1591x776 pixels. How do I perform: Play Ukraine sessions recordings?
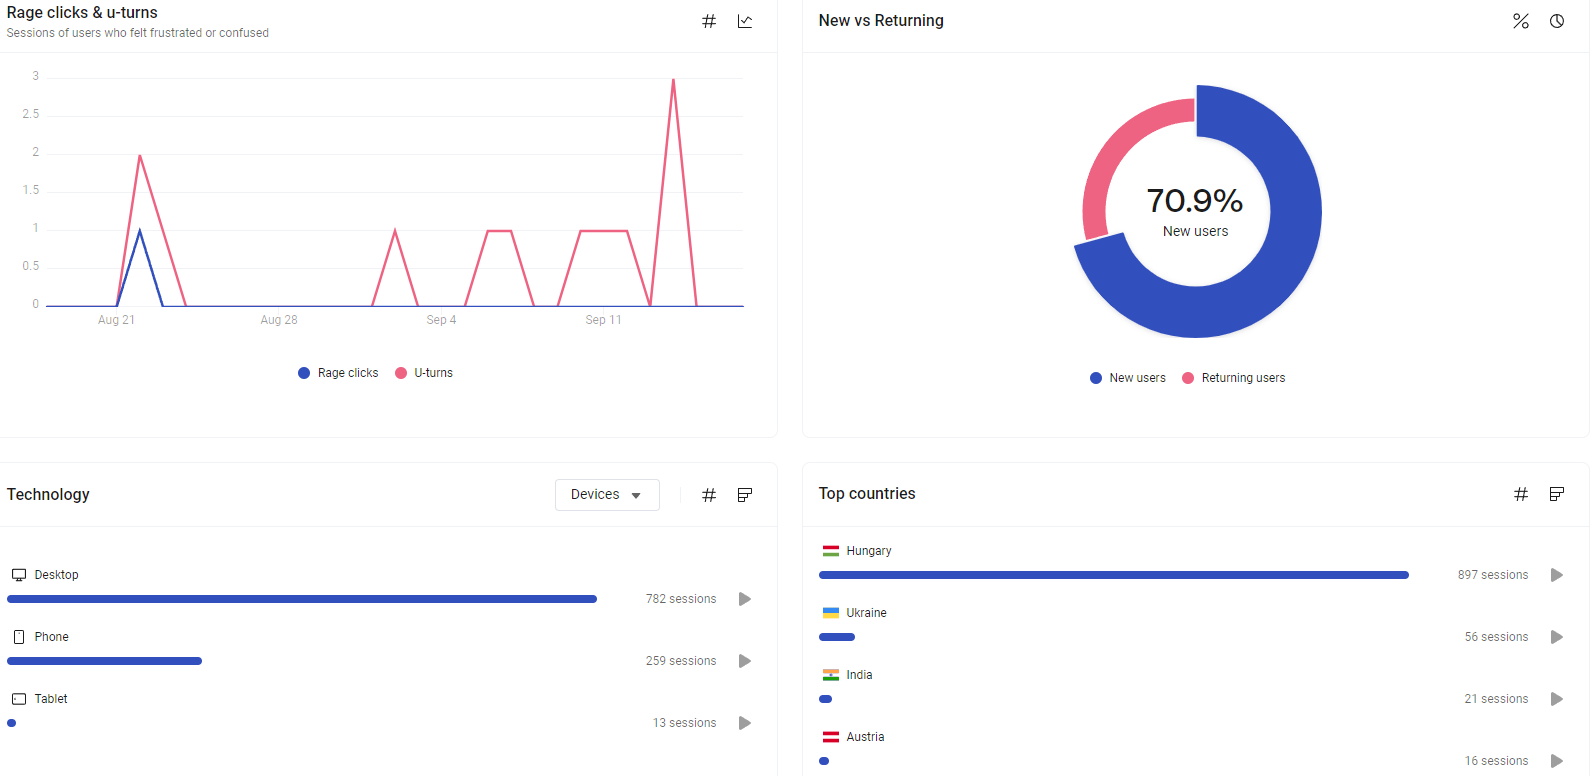coord(1557,637)
